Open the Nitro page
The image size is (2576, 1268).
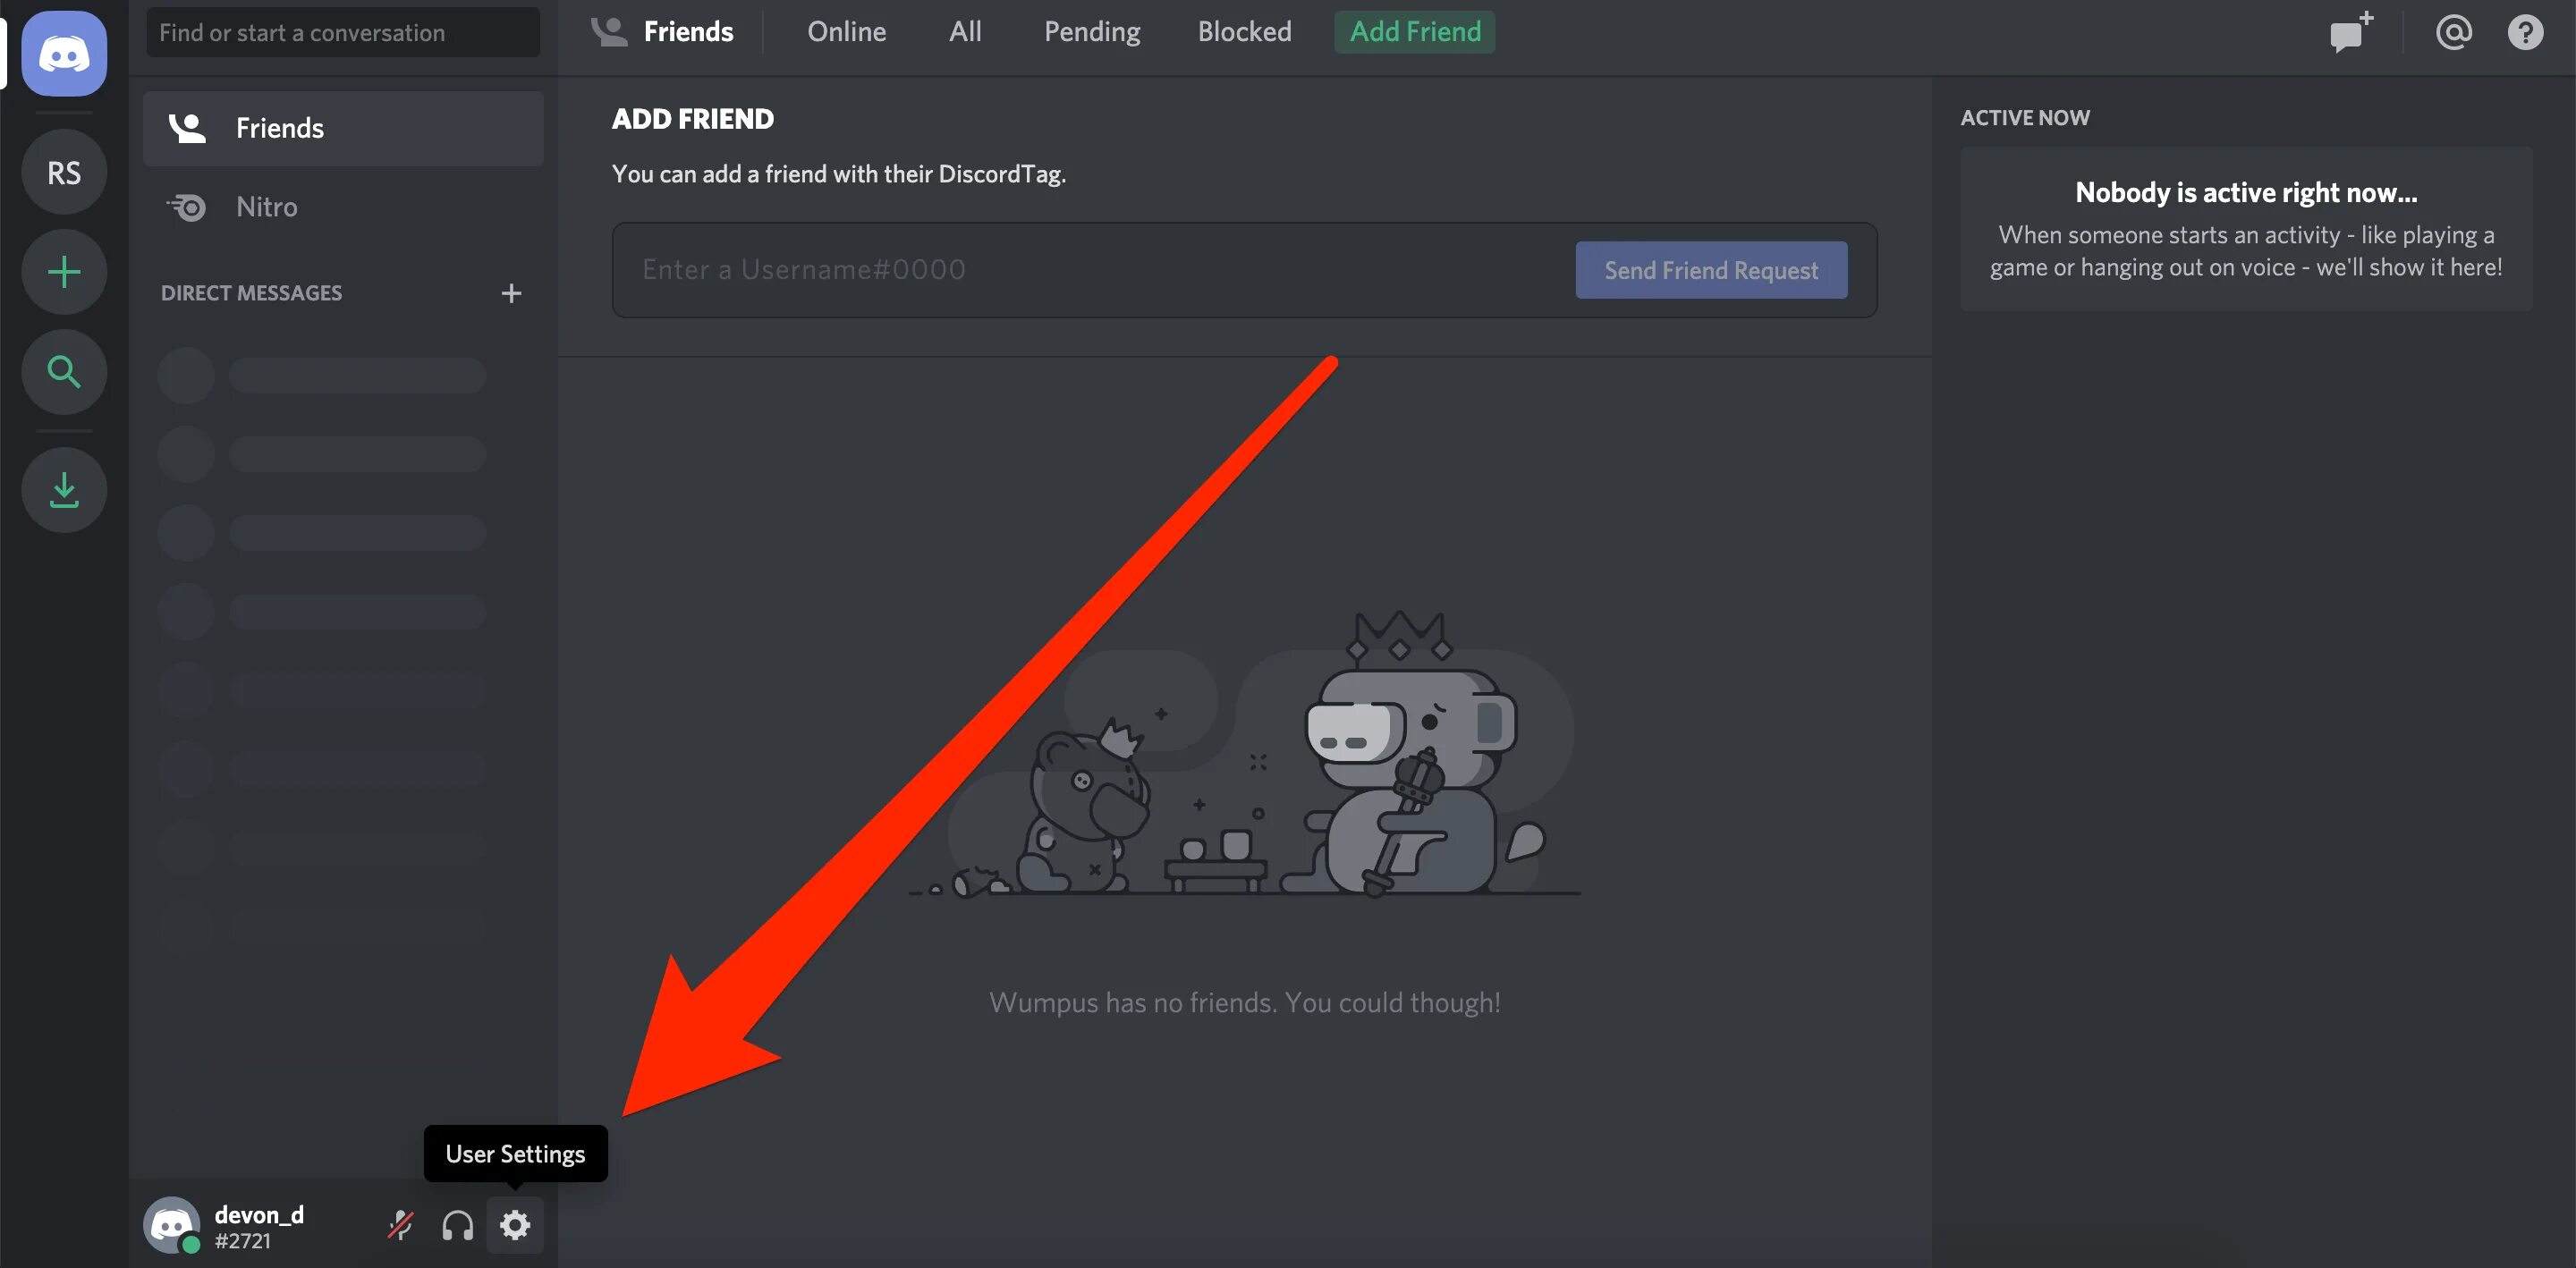[265, 207]
